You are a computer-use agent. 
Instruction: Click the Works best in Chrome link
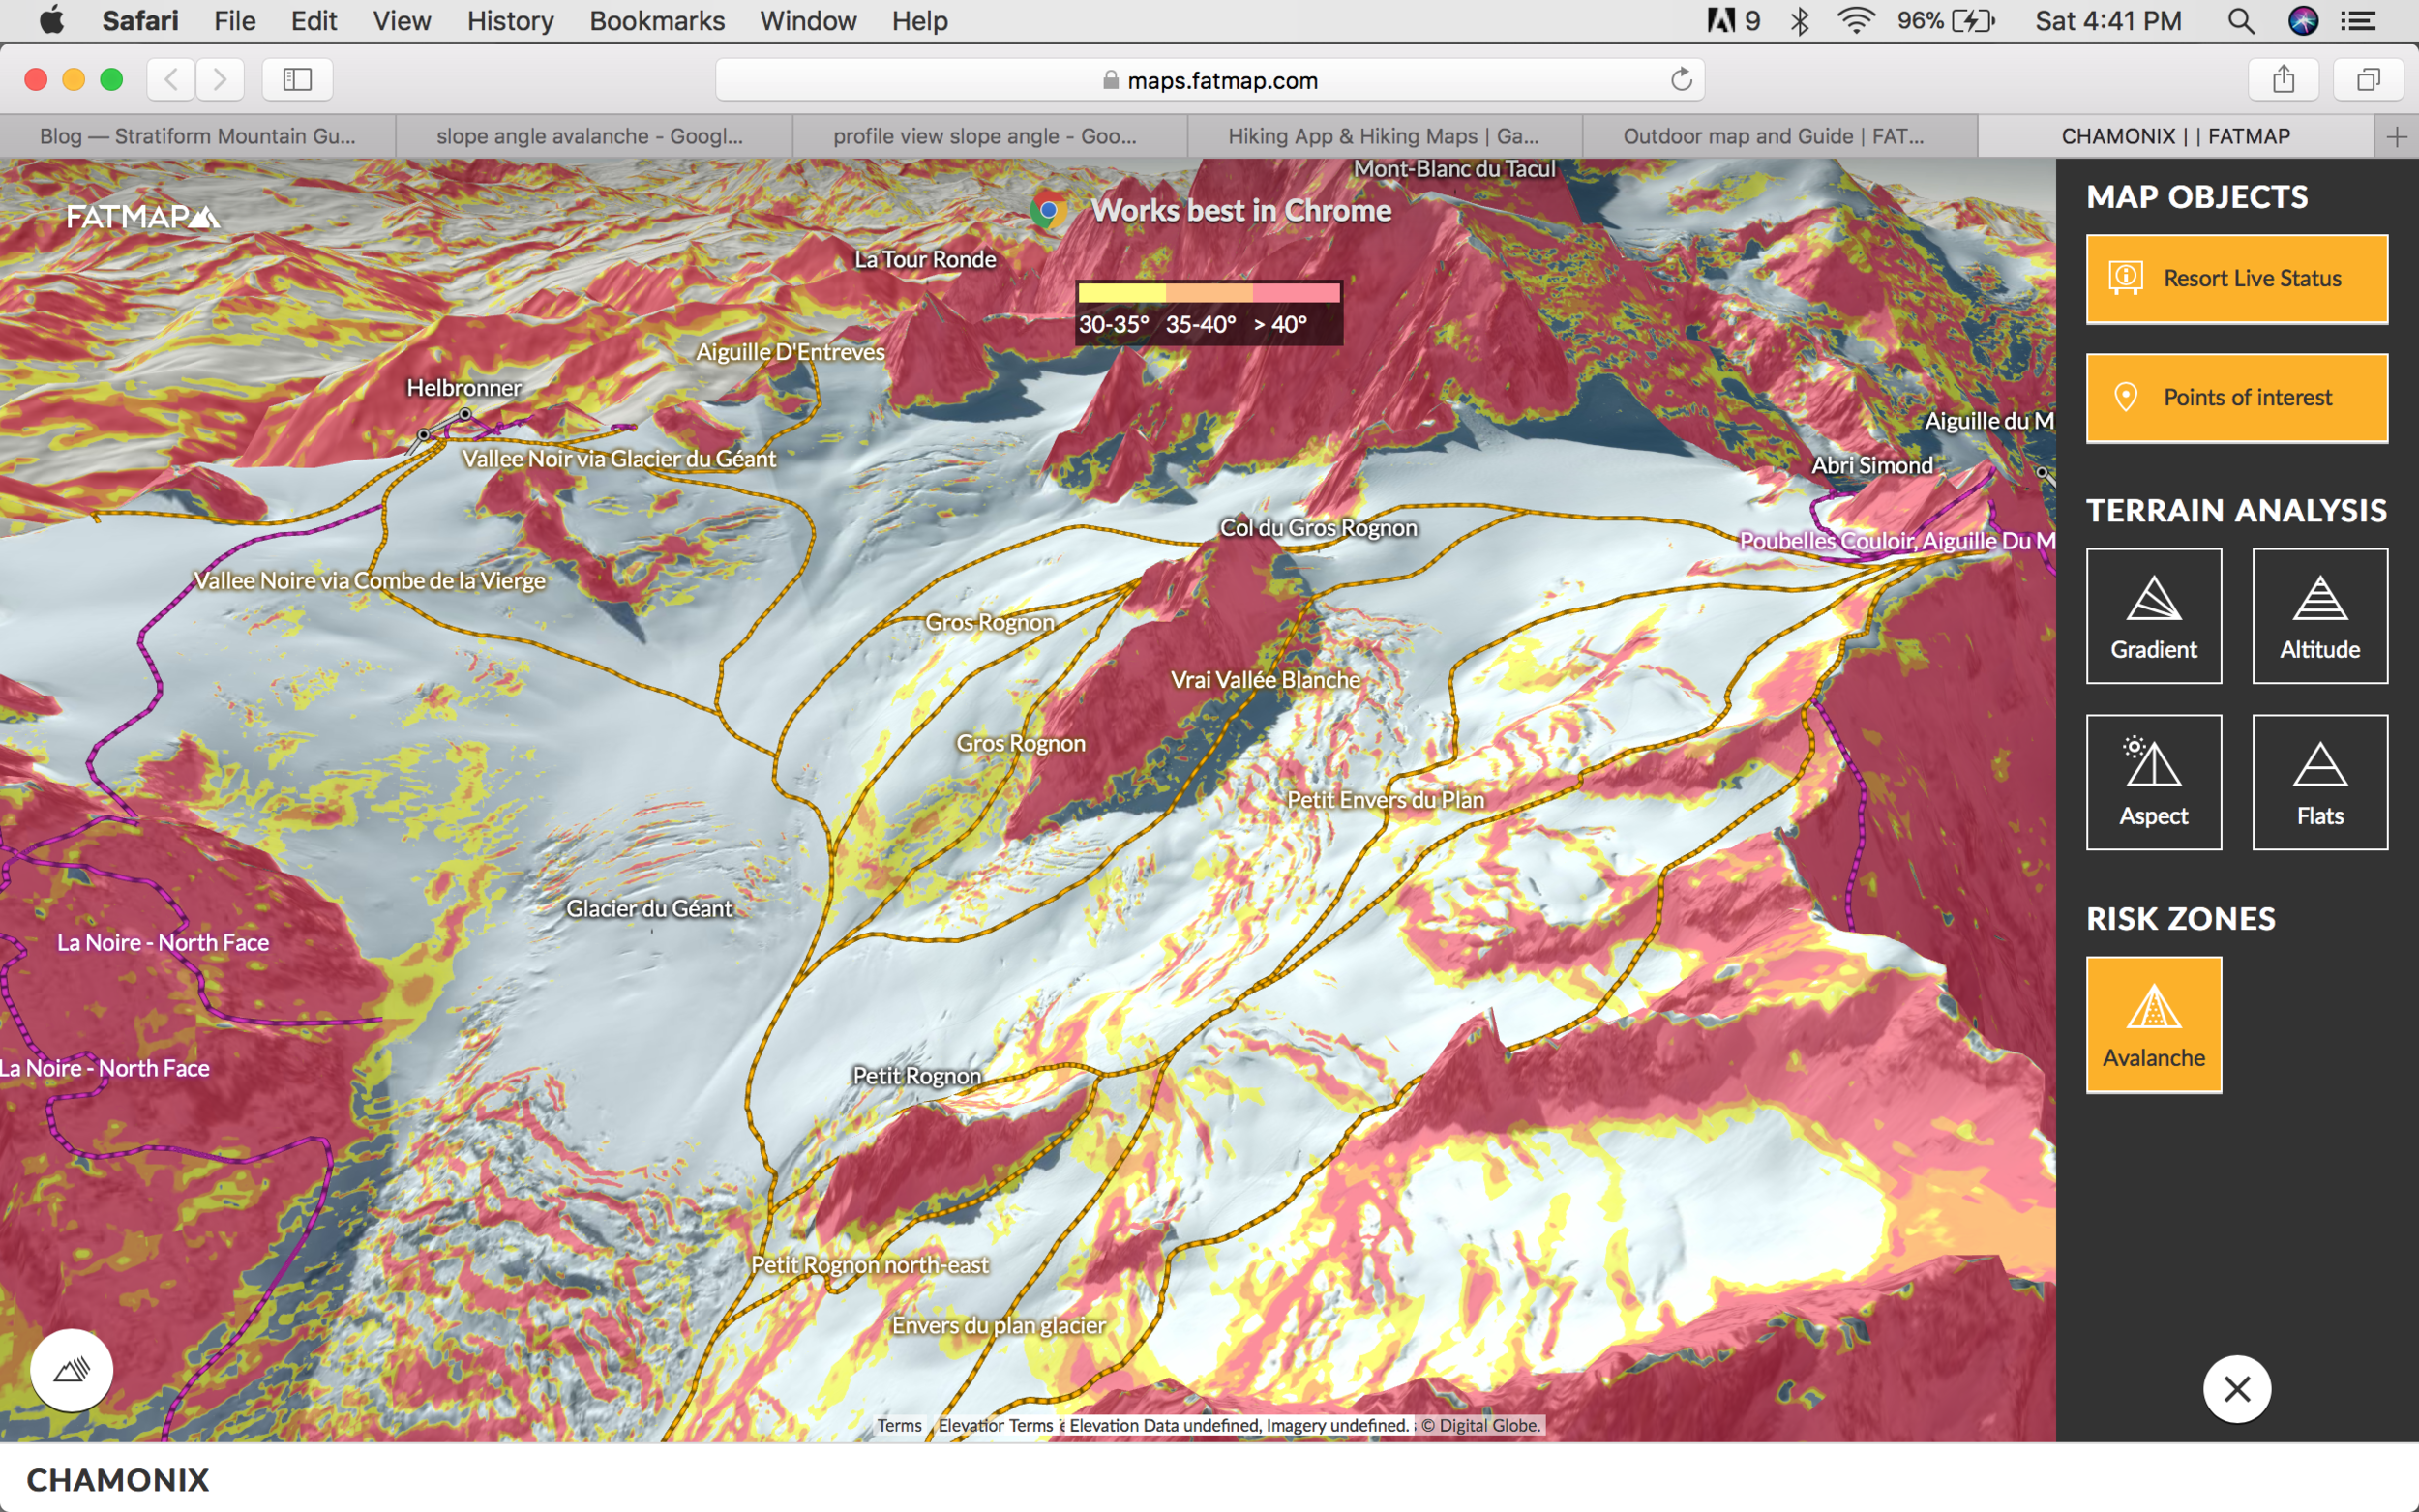[x=1240, y=210]
